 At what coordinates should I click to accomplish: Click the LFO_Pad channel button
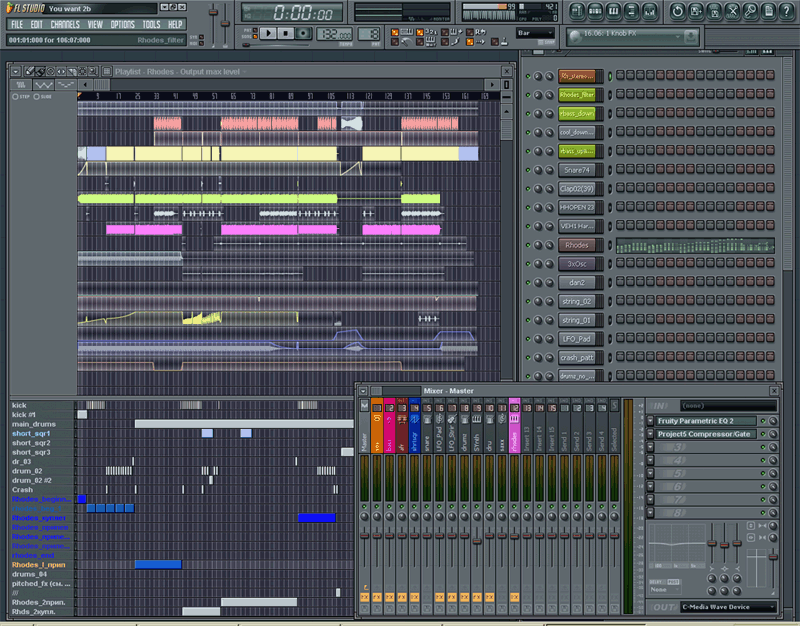coord(577,339)
